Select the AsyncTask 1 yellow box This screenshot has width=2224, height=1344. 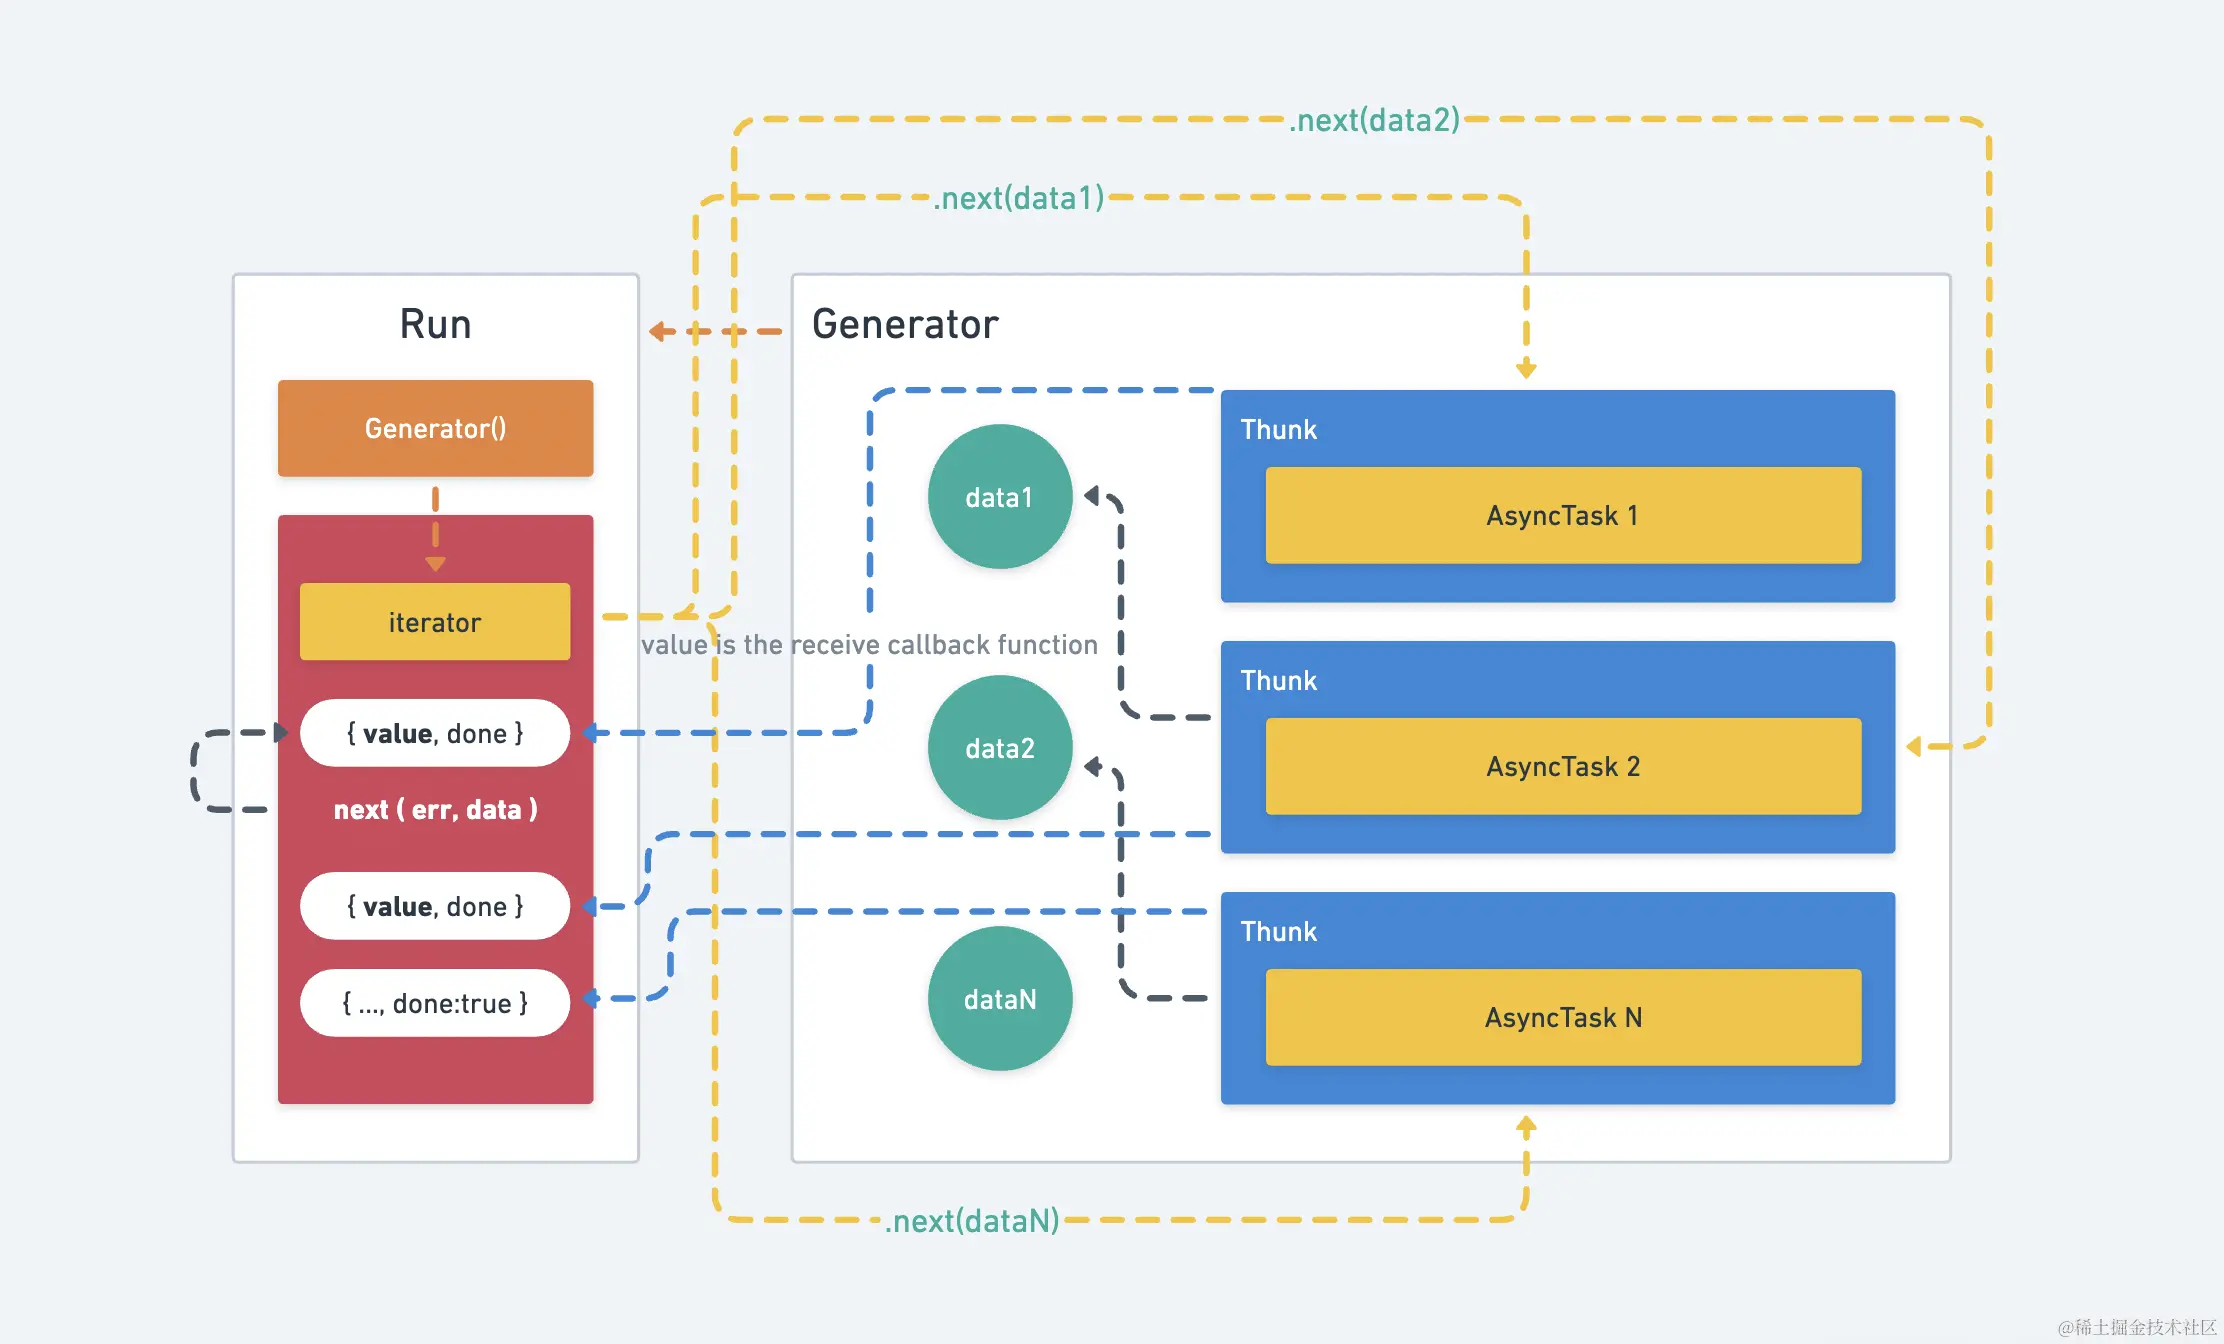(1562, 516)
